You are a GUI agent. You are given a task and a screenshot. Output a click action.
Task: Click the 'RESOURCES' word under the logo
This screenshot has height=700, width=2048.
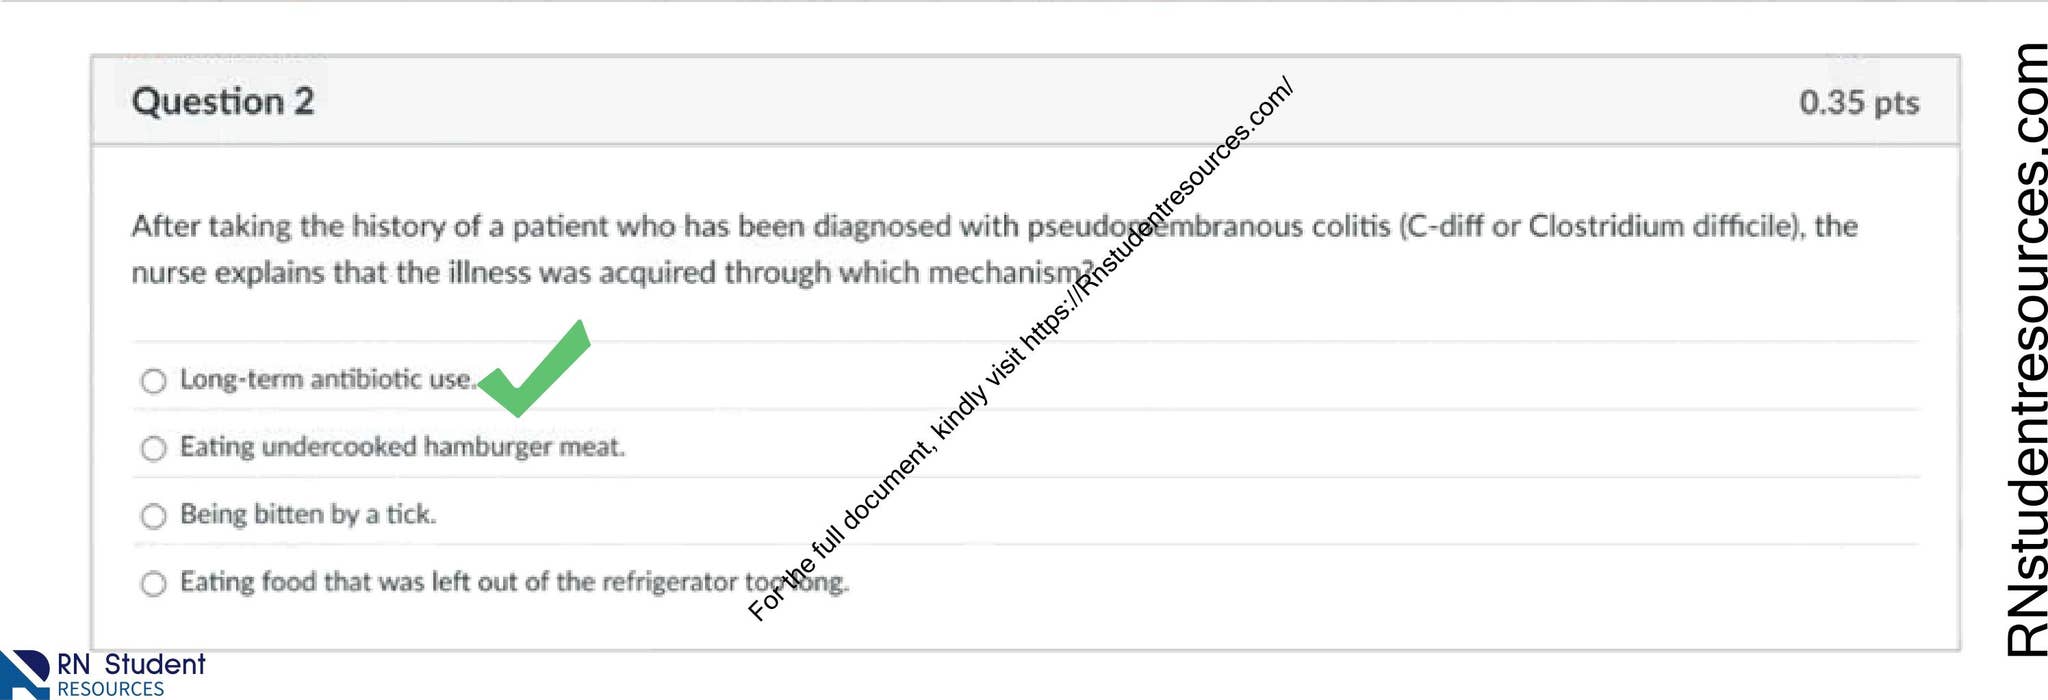click(x=110, y=689)
